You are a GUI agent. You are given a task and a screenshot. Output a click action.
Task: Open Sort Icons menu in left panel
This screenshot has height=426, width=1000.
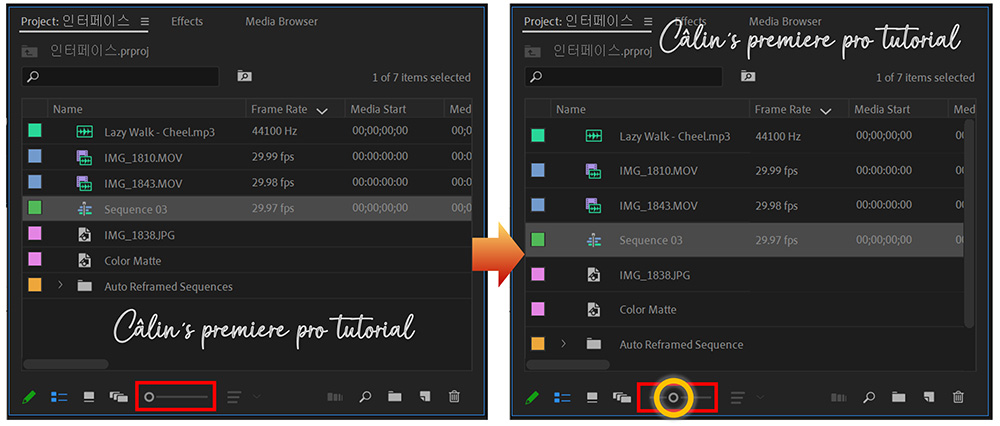point(234,397)
